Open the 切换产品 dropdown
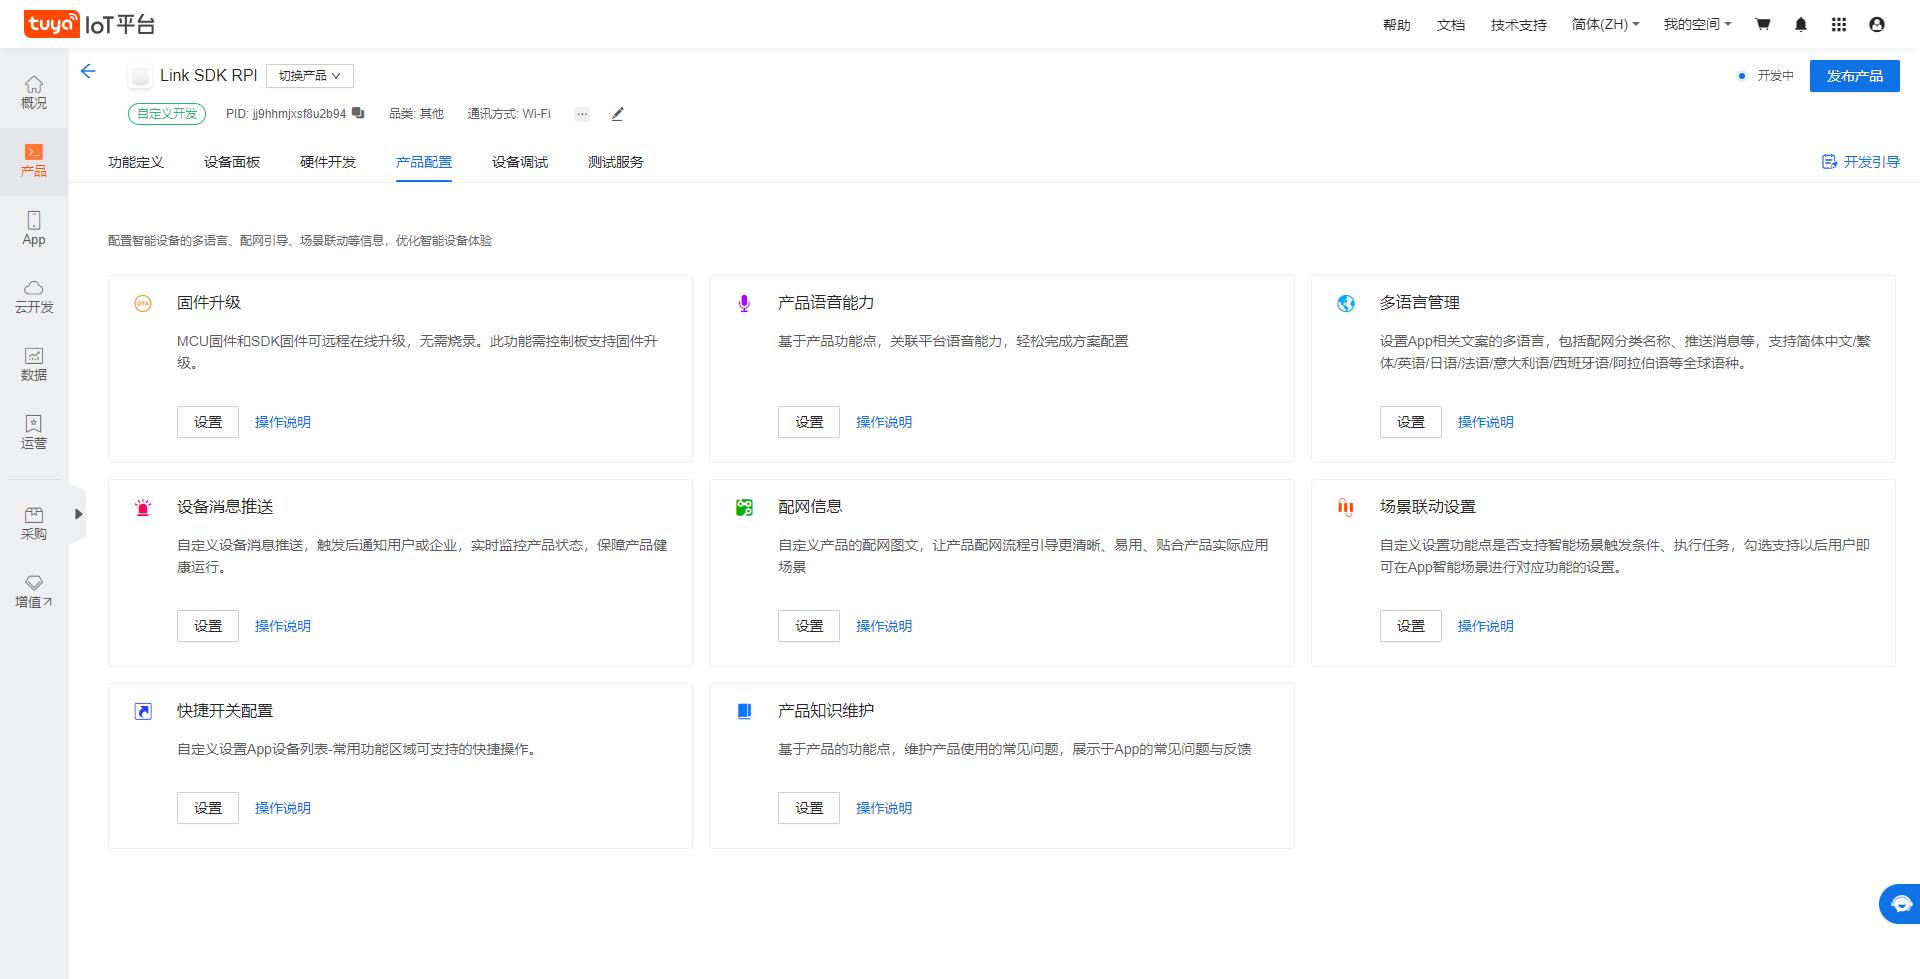Viewport: 1920px width, 979px height. click(x=309, y=75)
